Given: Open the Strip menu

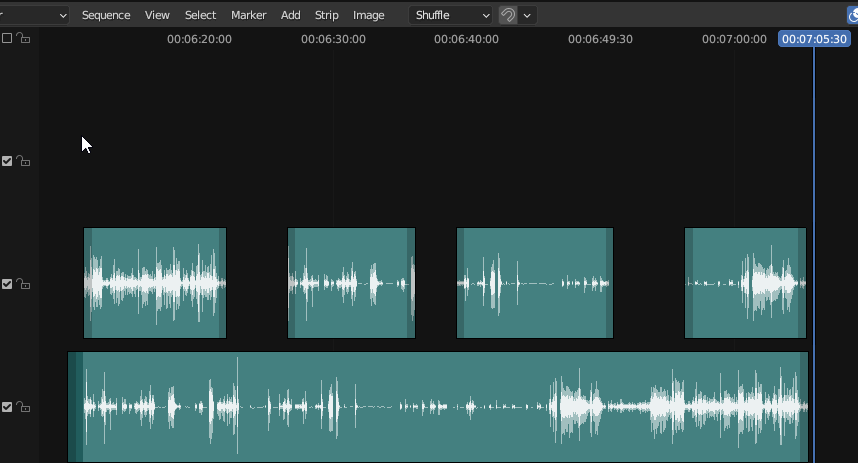Looking at the screenshot, I should pyautogui.click(x=326, y=15).
